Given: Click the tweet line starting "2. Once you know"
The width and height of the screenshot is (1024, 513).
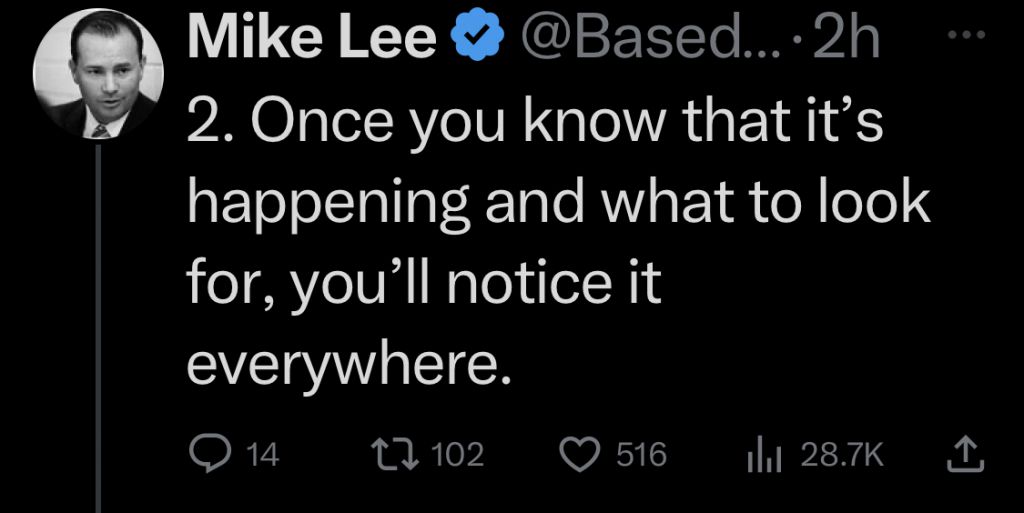Looking at the screenshot, I should pyautogui.click(x=535, y=123).
